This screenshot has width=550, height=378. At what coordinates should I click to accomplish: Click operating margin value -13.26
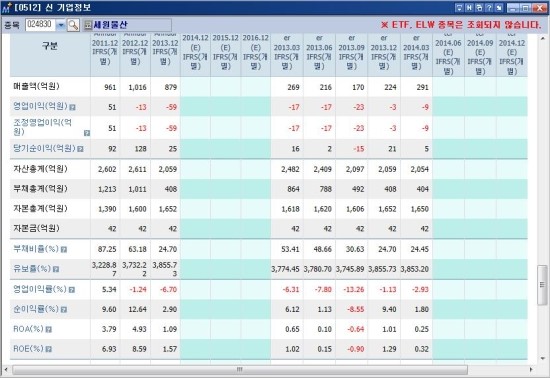(x=354, y=290)
